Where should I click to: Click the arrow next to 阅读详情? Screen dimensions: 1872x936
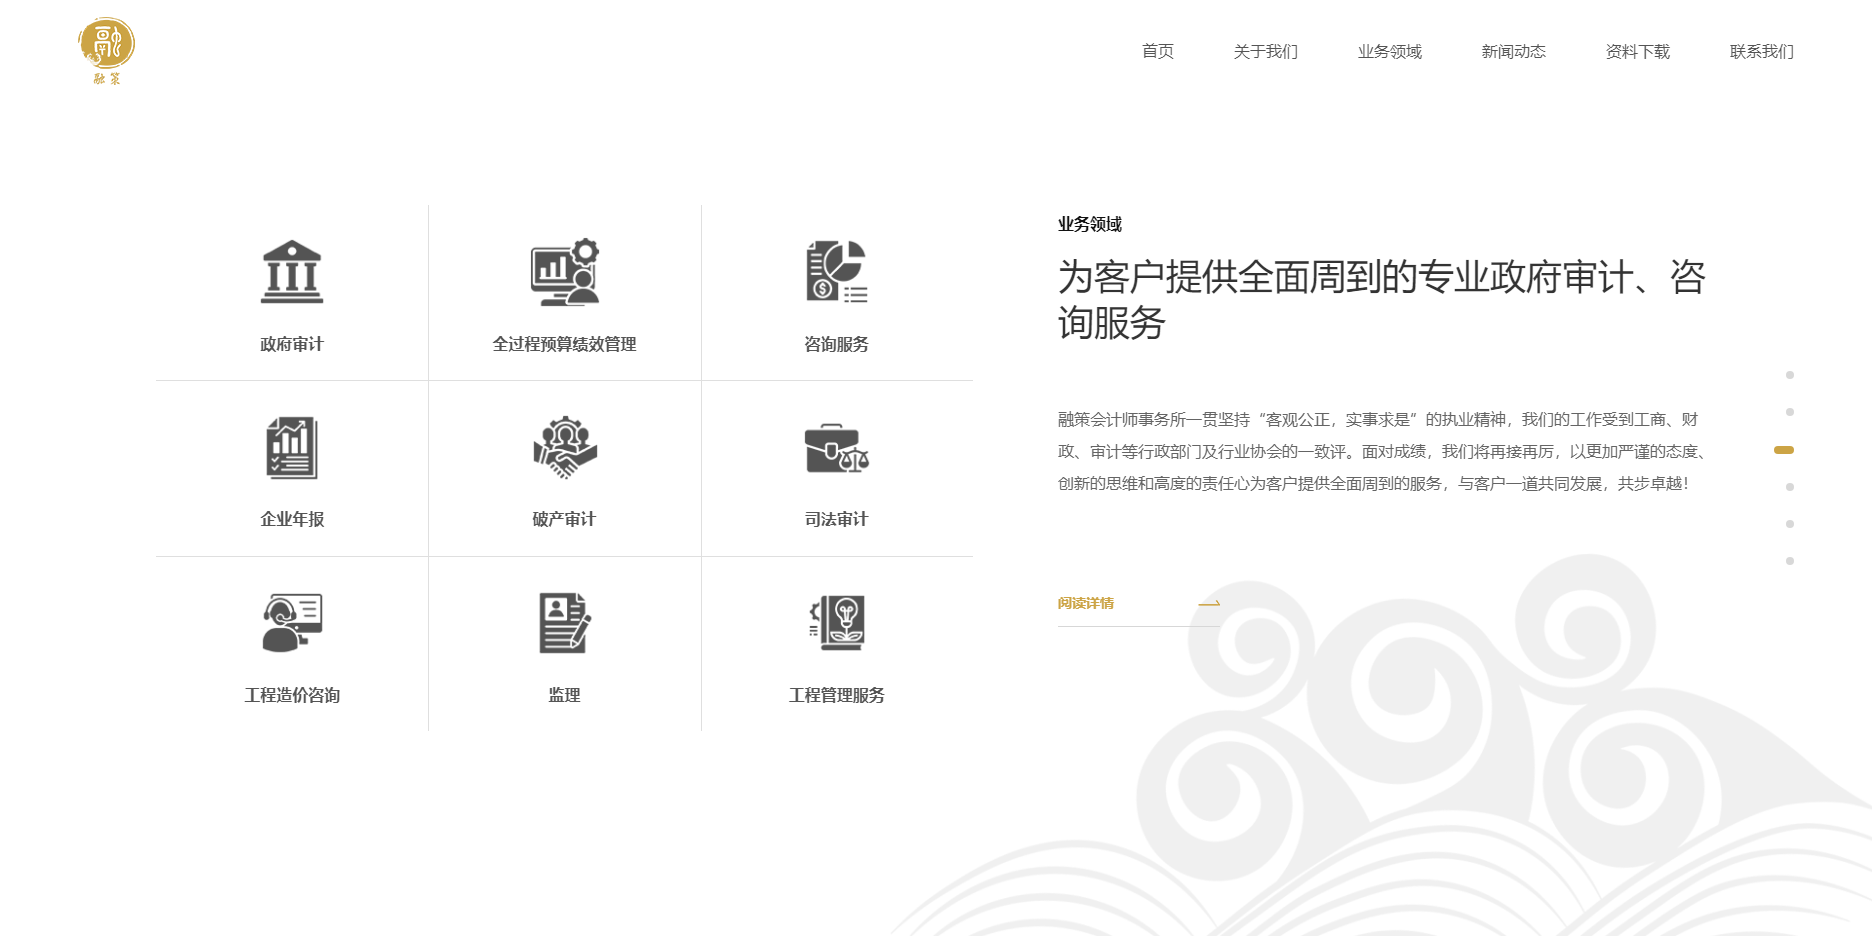pos(1209,603)
